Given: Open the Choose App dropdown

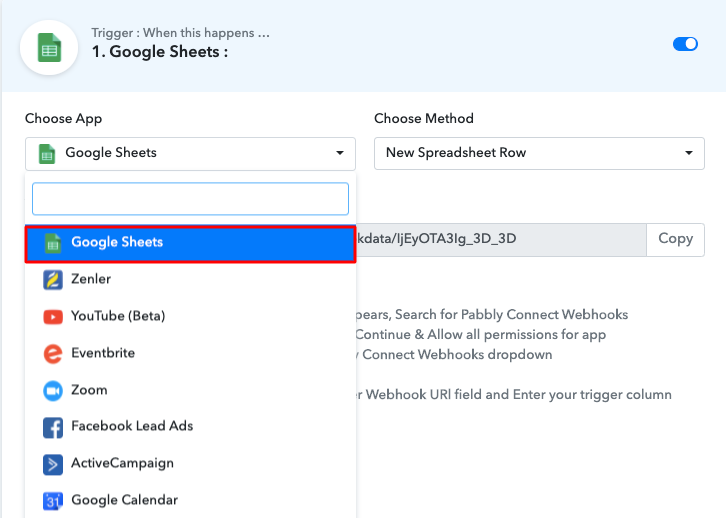Looking at the screenshot, I should click(190, 153).
